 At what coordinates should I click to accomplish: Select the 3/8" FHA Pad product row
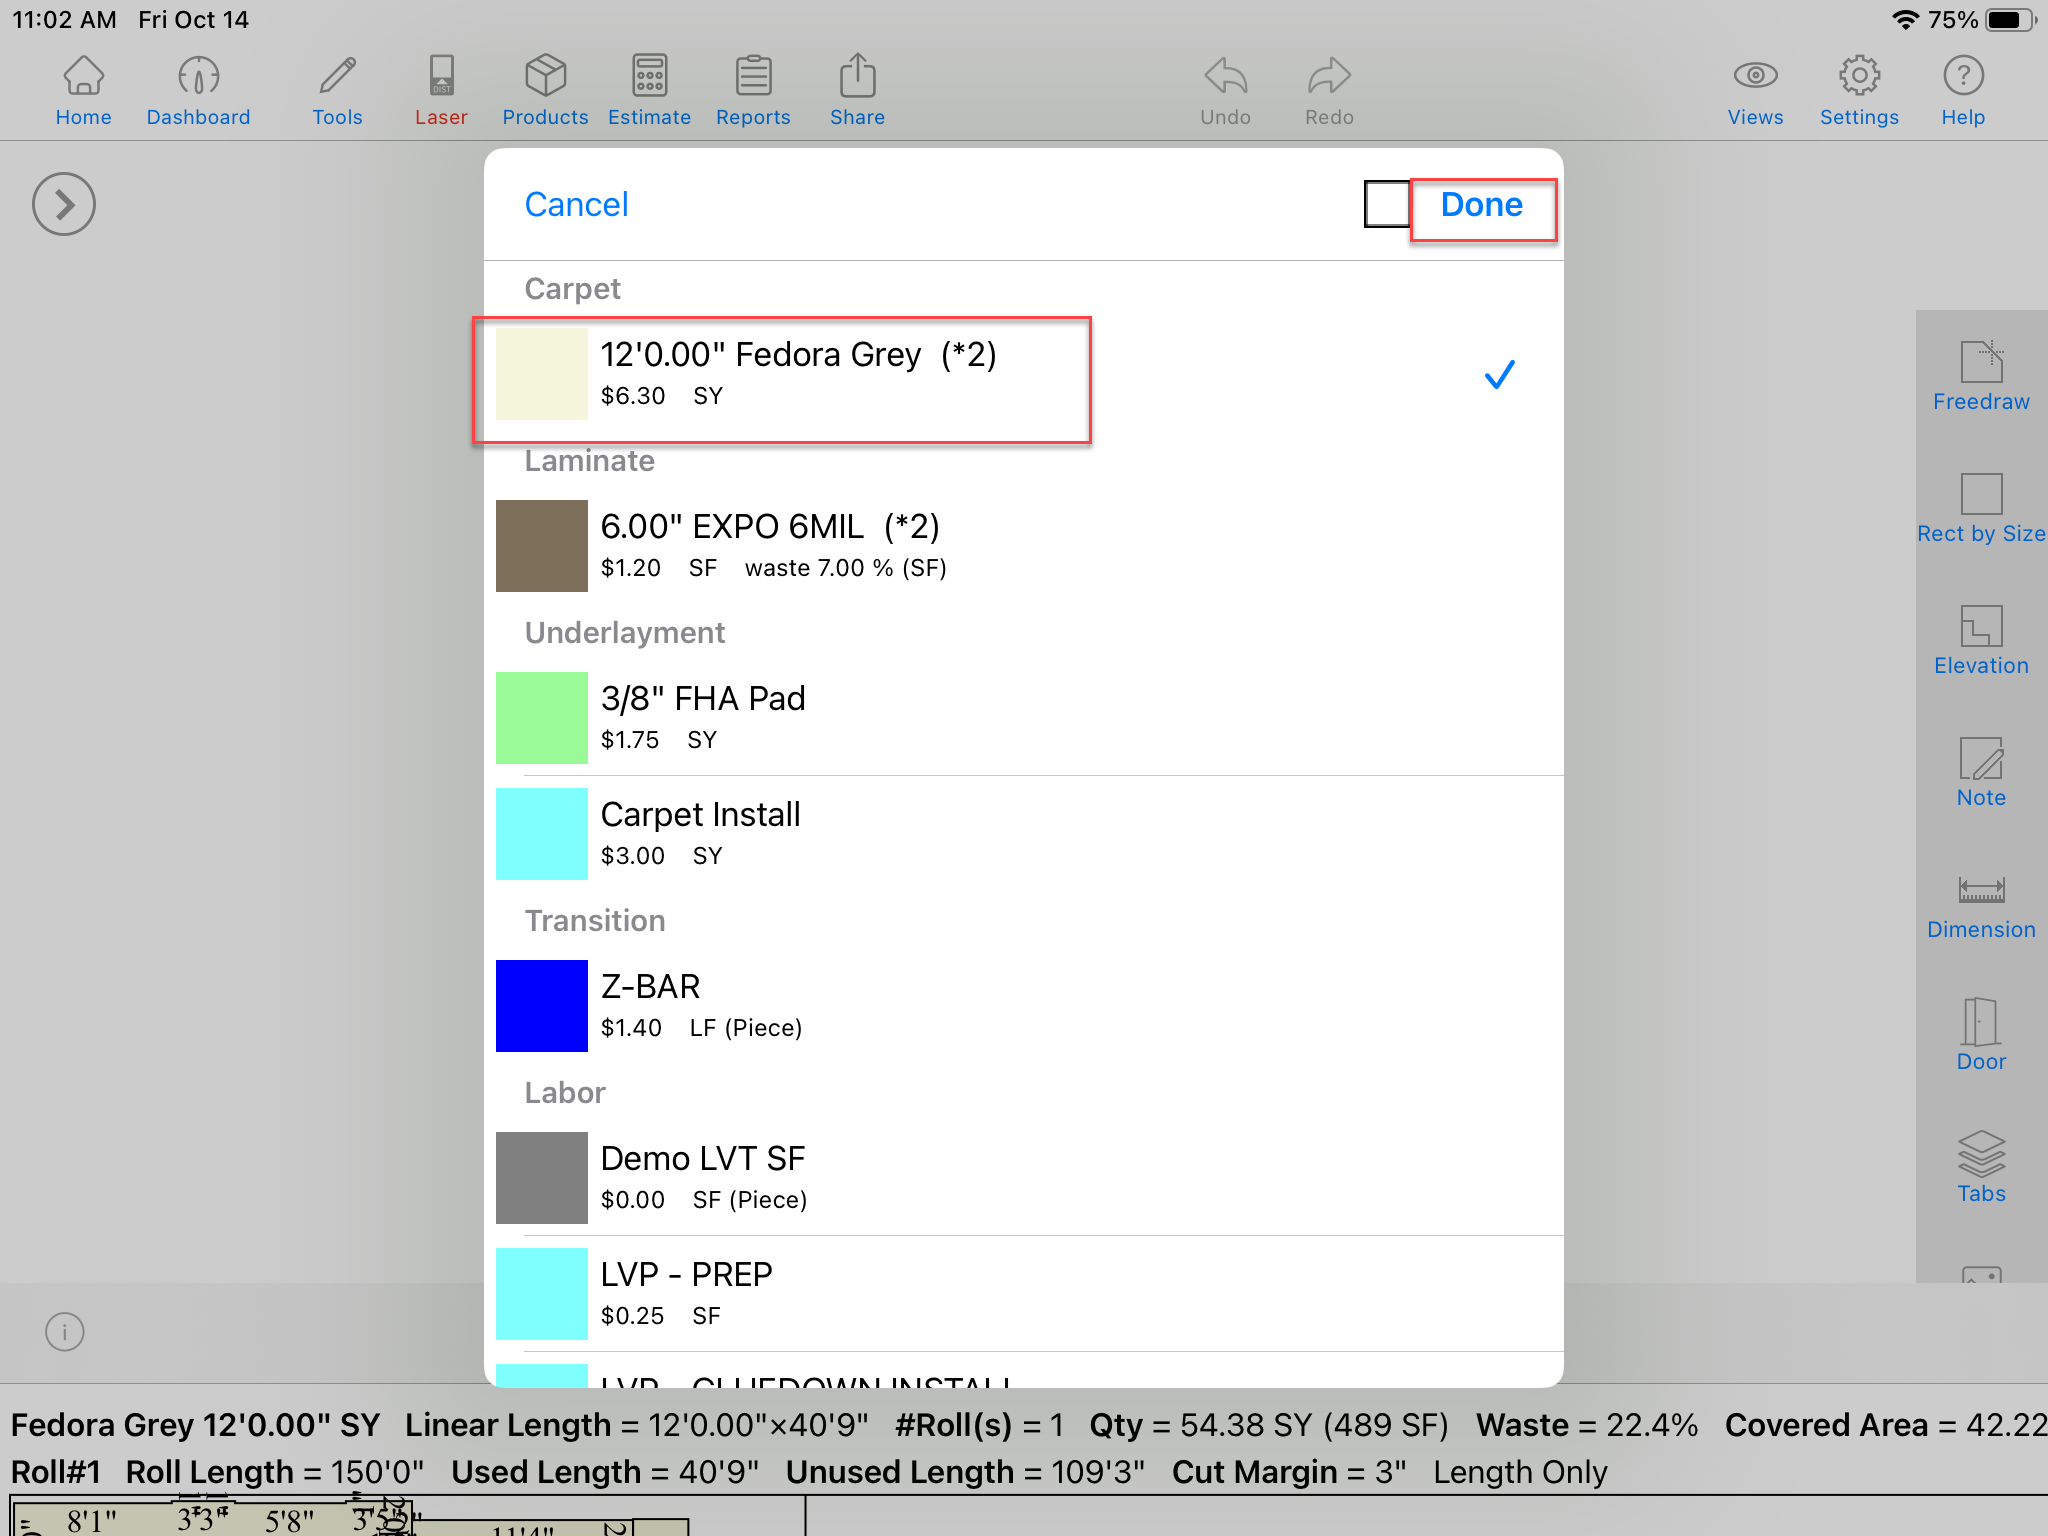1000,718
